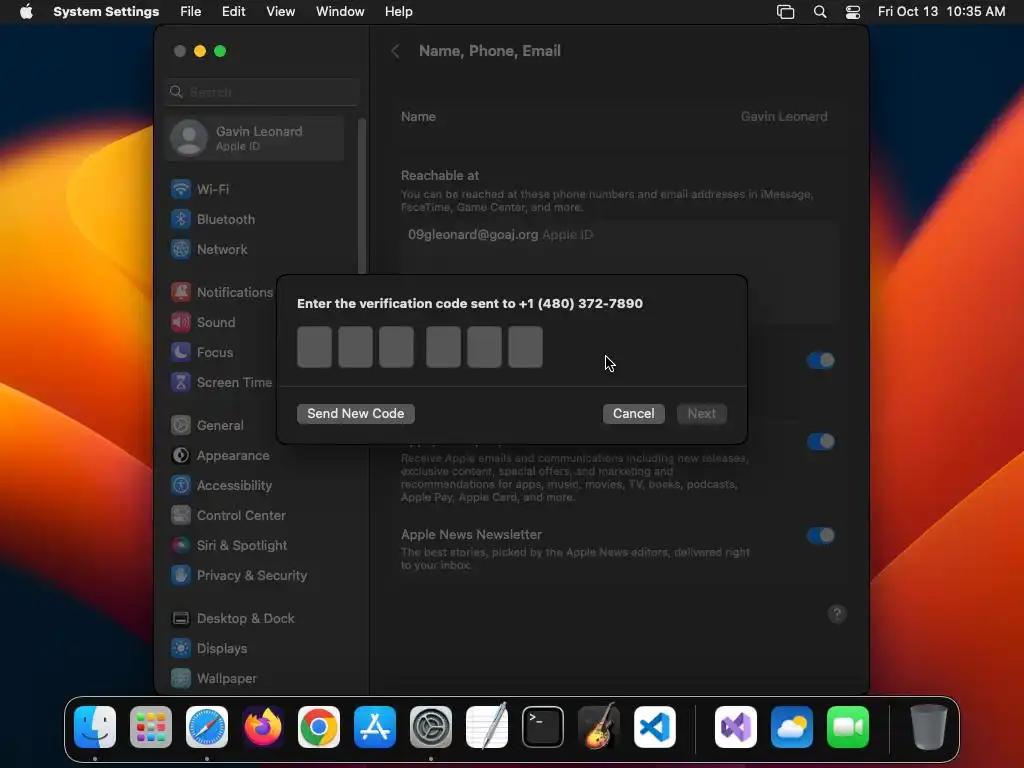This screenshot has height=768, width=1024.
Task: Open General settings in sidebar
Action: pos(222,426)
